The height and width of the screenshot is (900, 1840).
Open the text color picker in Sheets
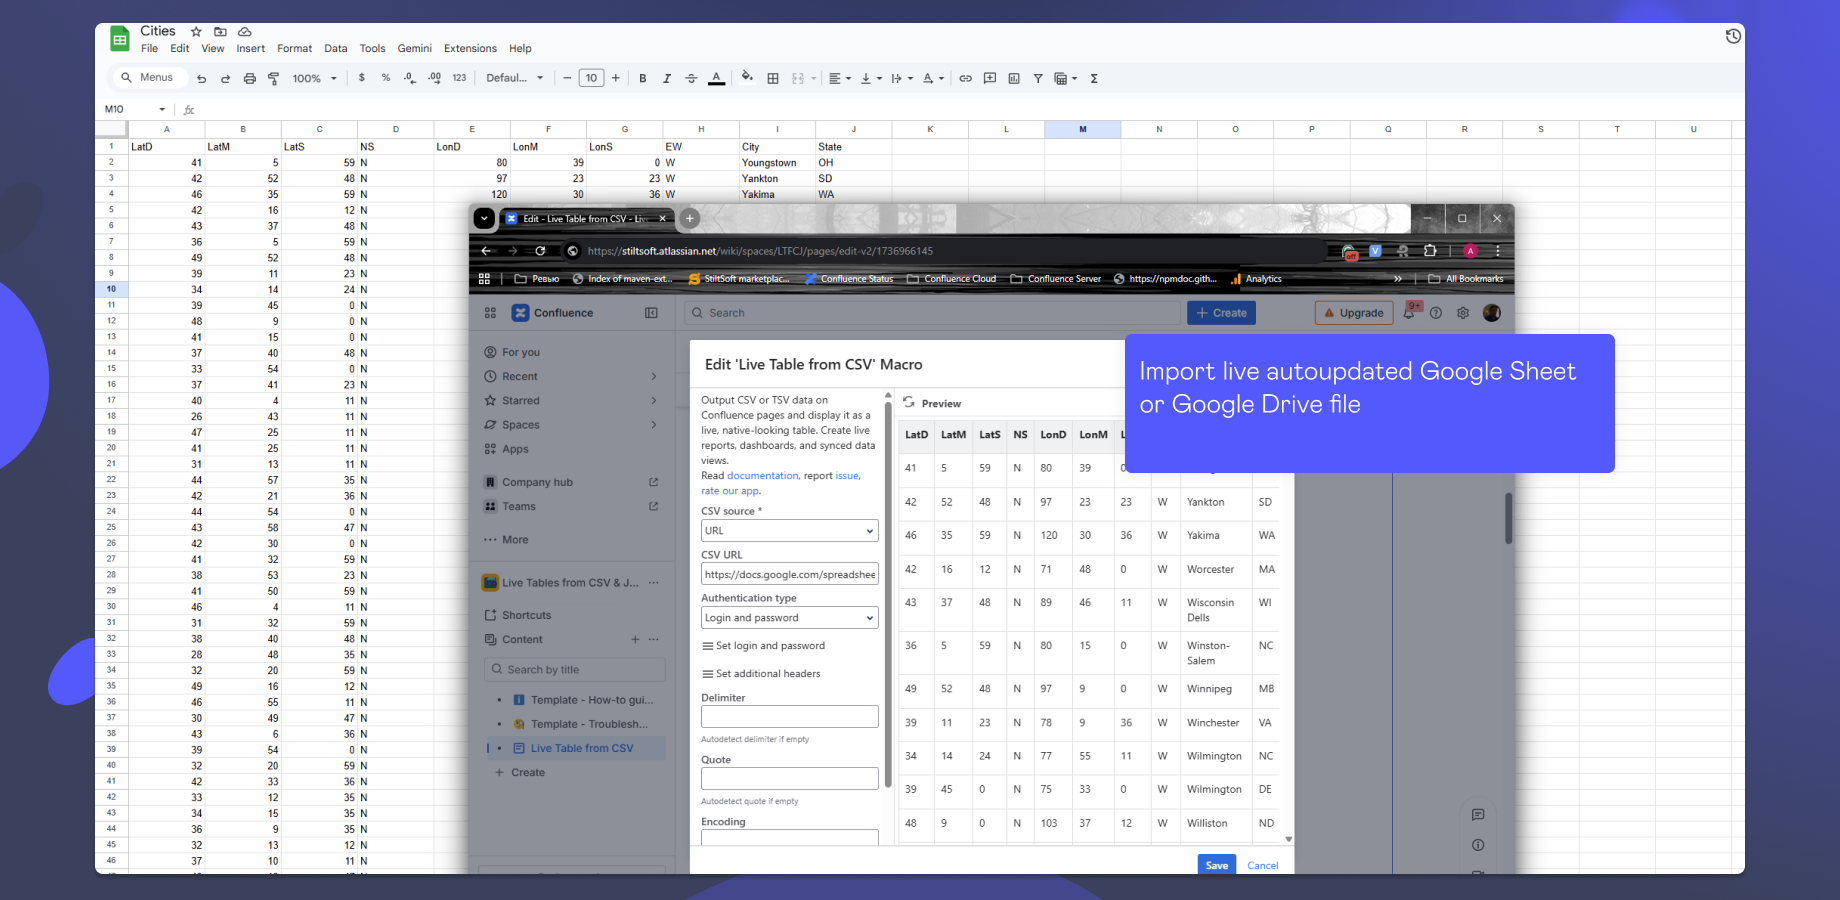[716, 78]
